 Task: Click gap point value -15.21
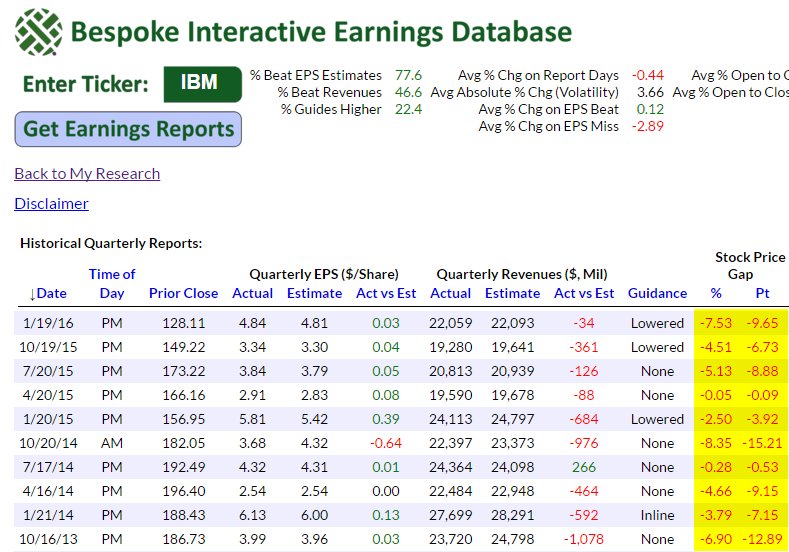(762, 443)
